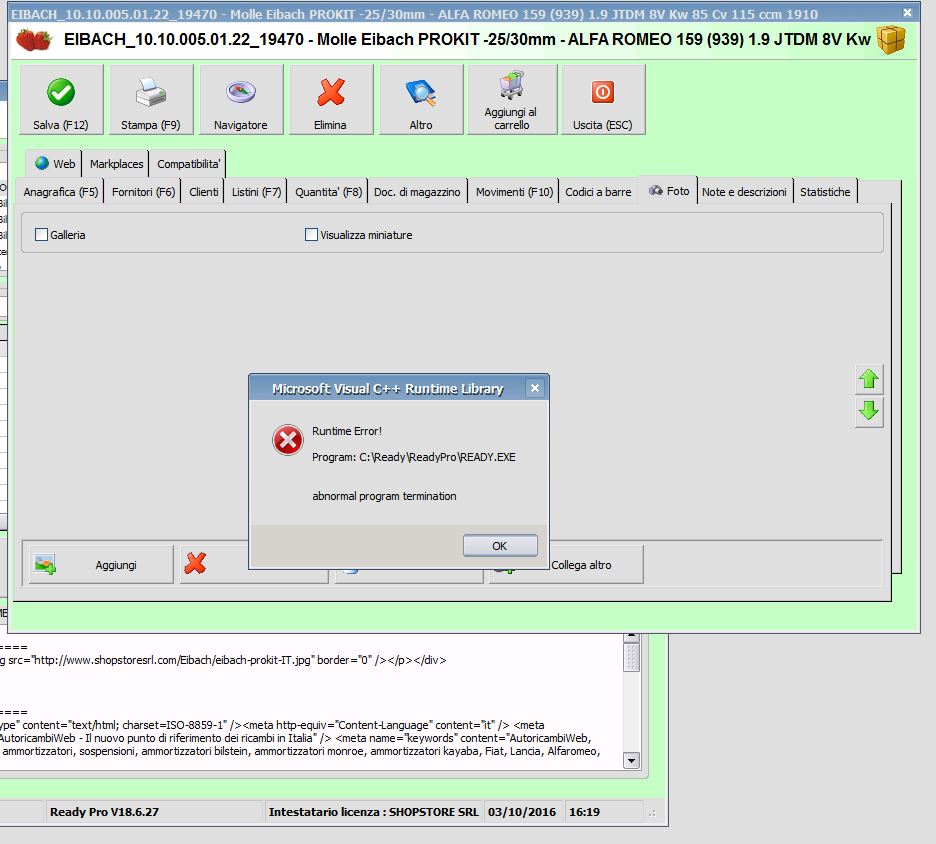Click 'abnormal program termination' message text
Viewport: 936px width, 844px height.
[x=384, y=496]
